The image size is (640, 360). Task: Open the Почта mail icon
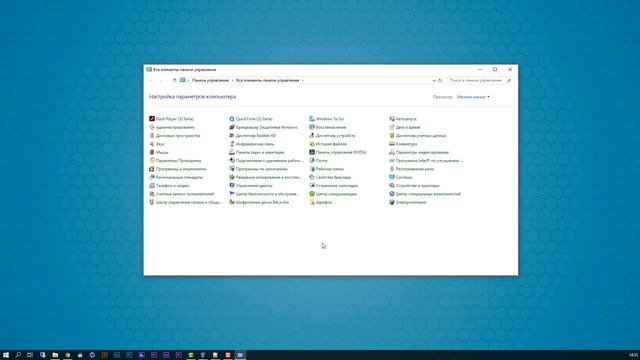(x=312, y=160)
